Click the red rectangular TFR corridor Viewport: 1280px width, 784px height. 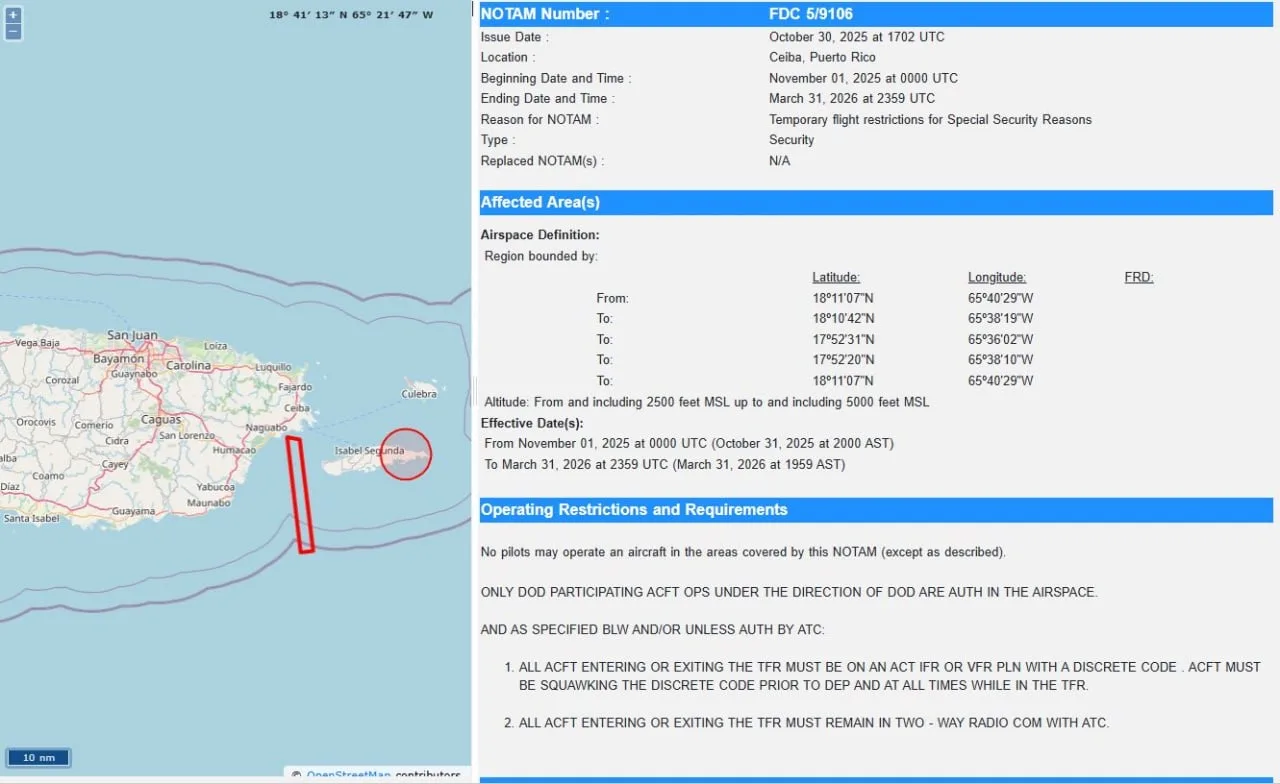coord(299,494)
